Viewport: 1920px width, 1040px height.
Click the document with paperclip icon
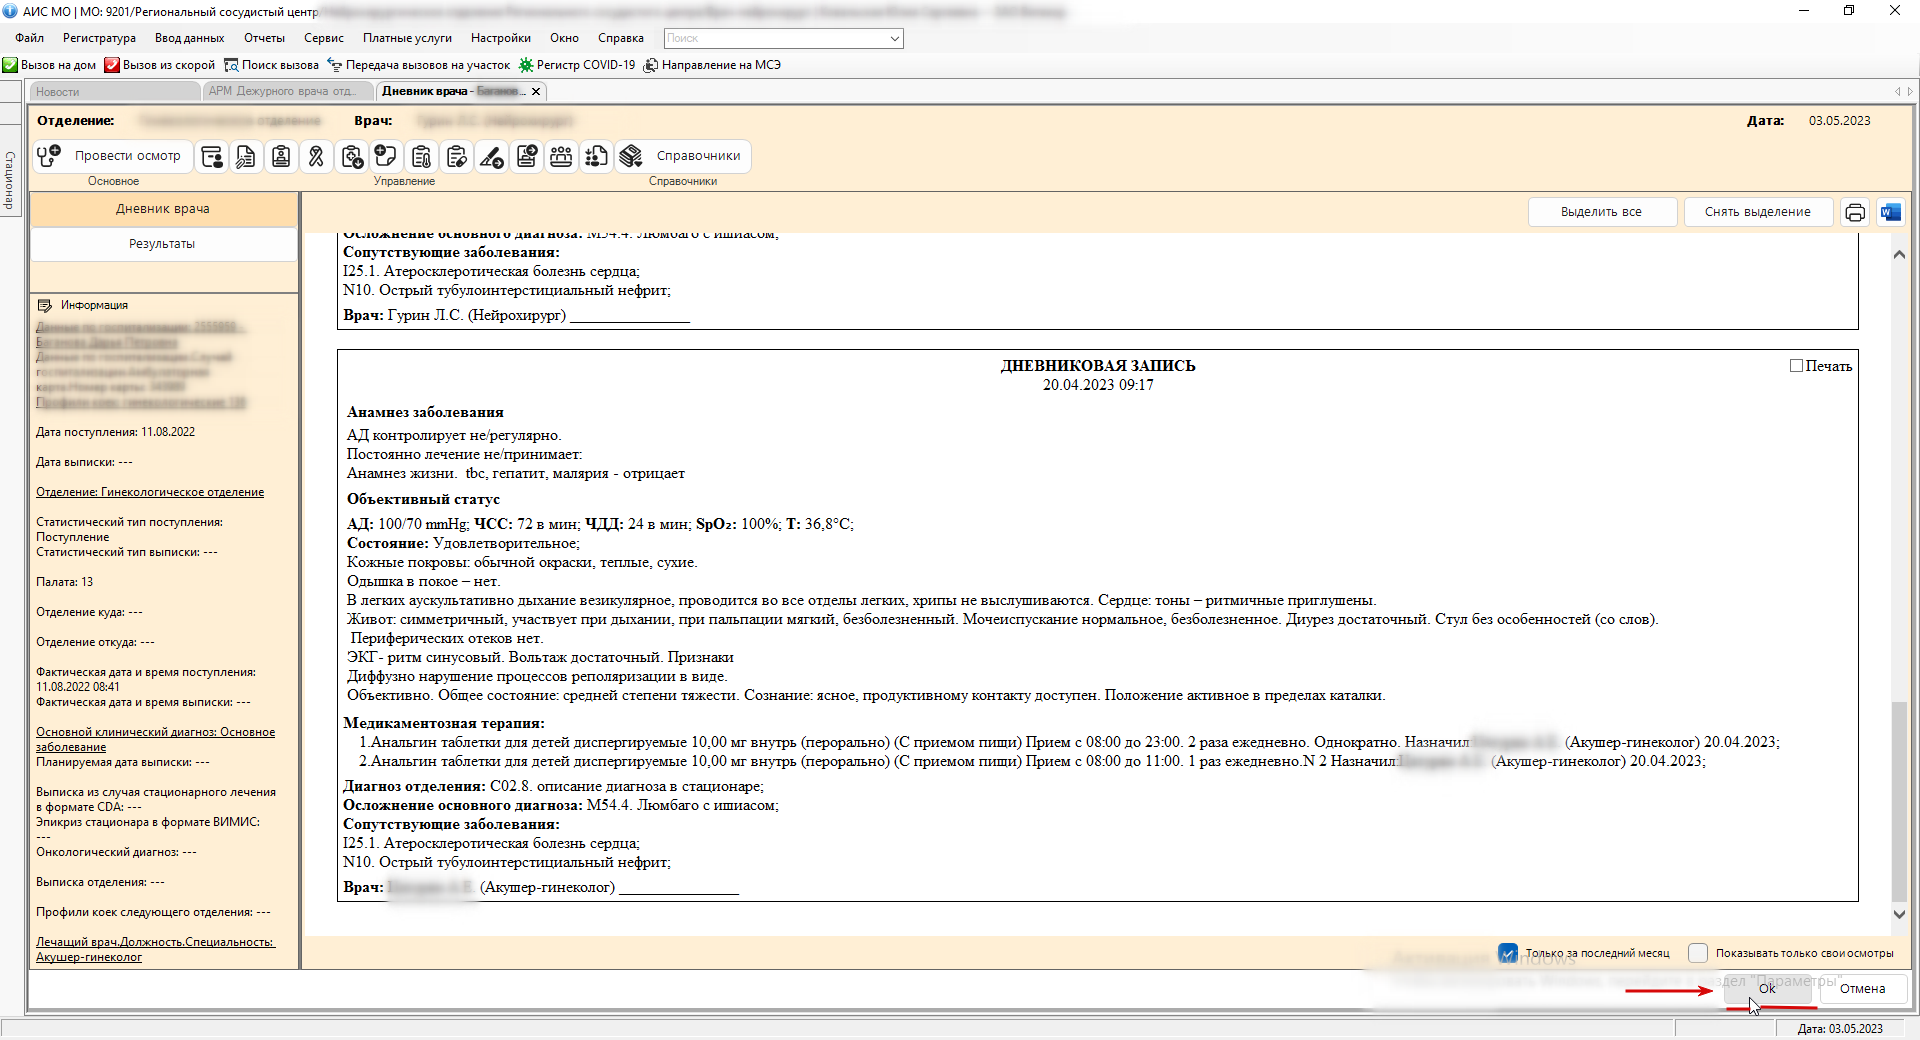[246, 156]
